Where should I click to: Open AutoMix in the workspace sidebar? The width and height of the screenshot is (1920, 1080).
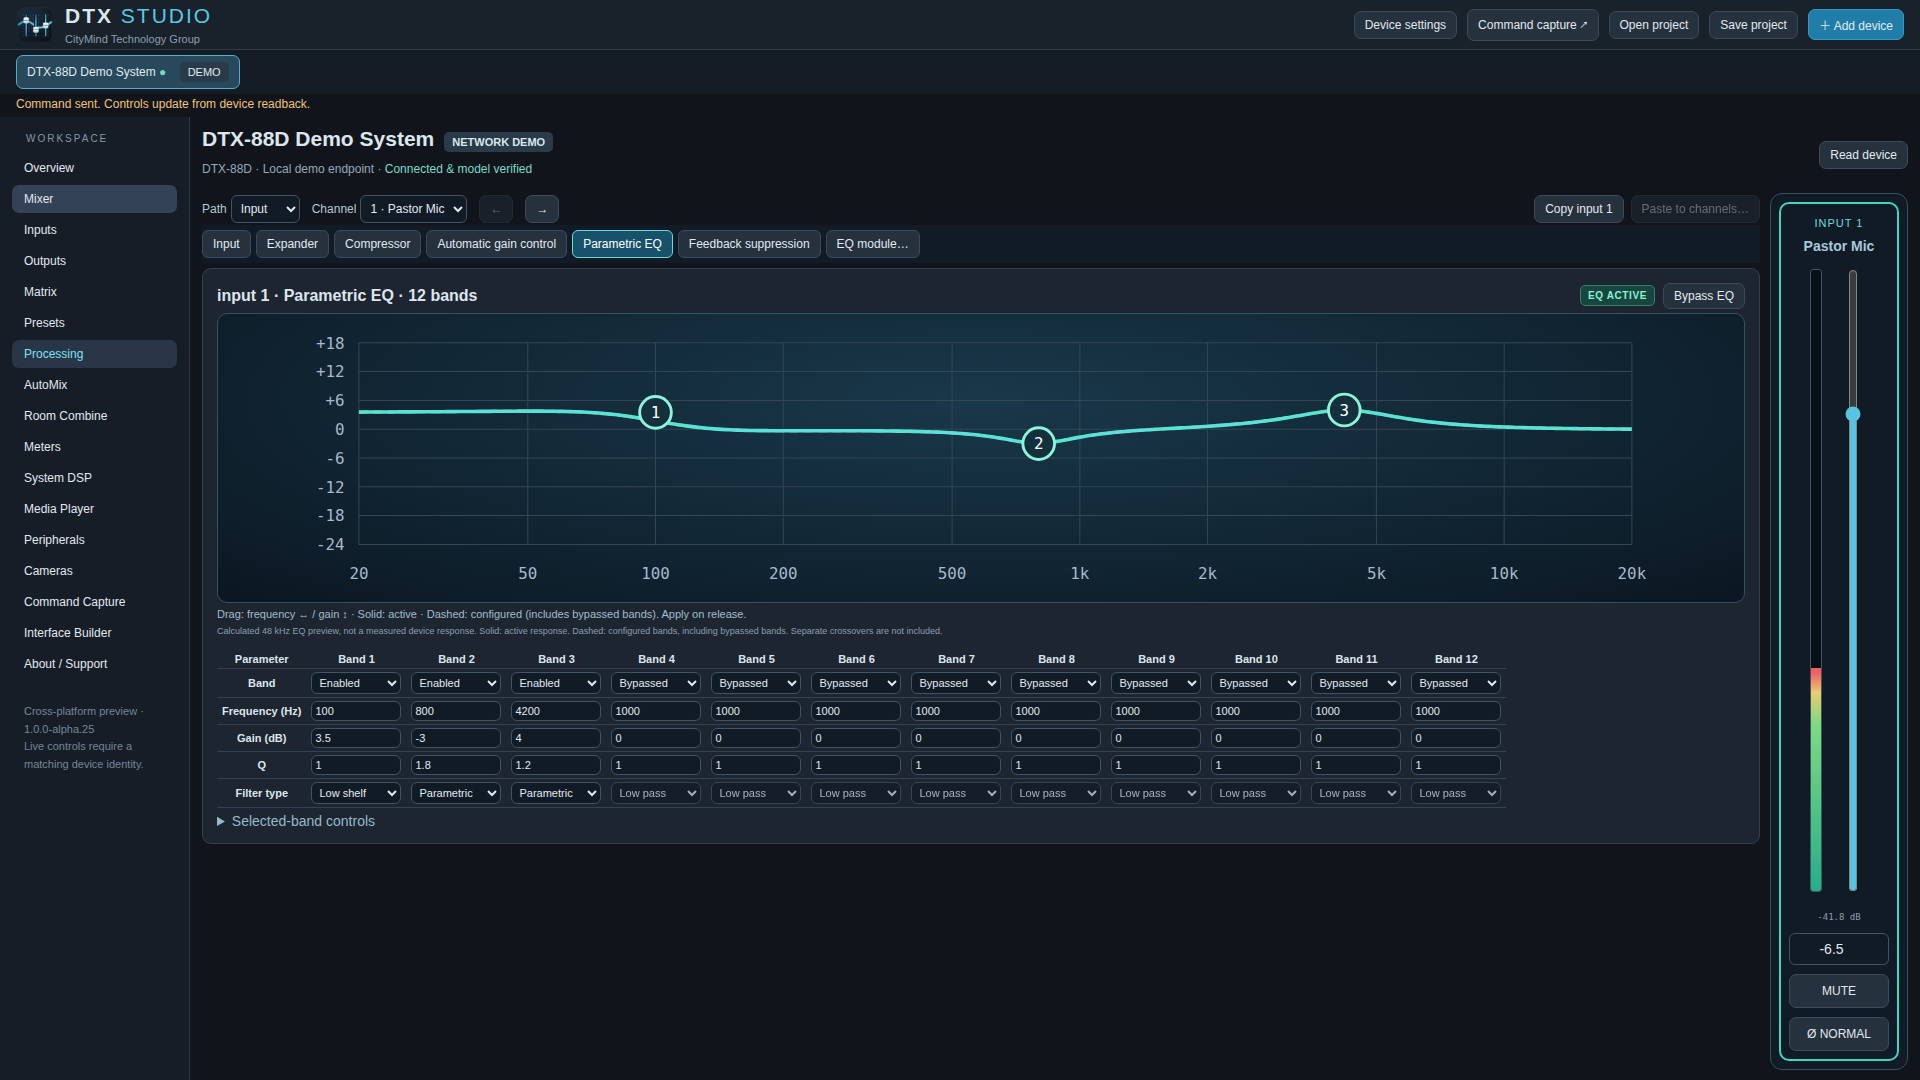click(94, 385)
